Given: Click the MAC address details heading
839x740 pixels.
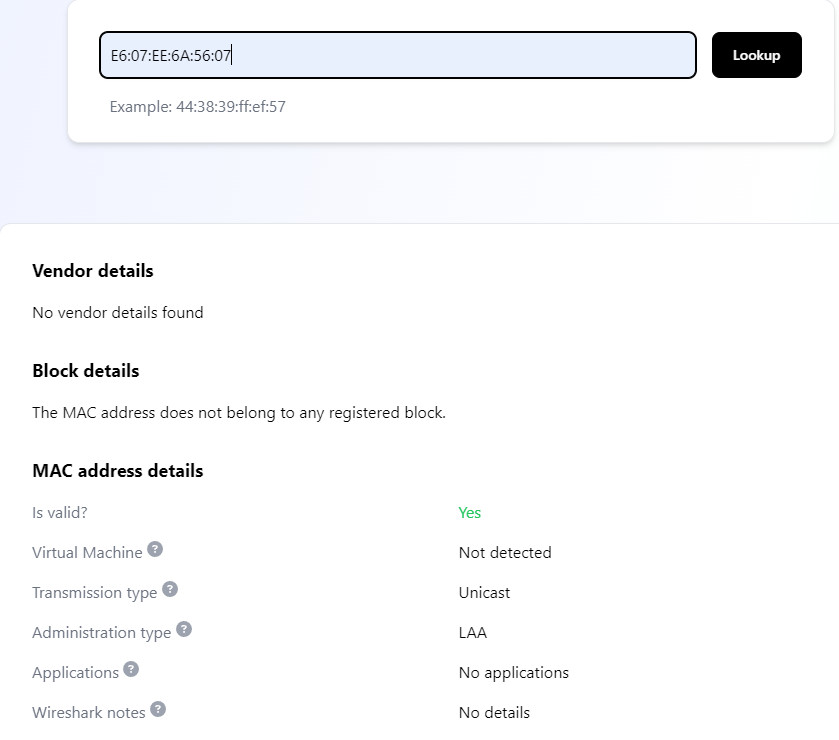Looking at the screenshot, I should pos(118,471).
